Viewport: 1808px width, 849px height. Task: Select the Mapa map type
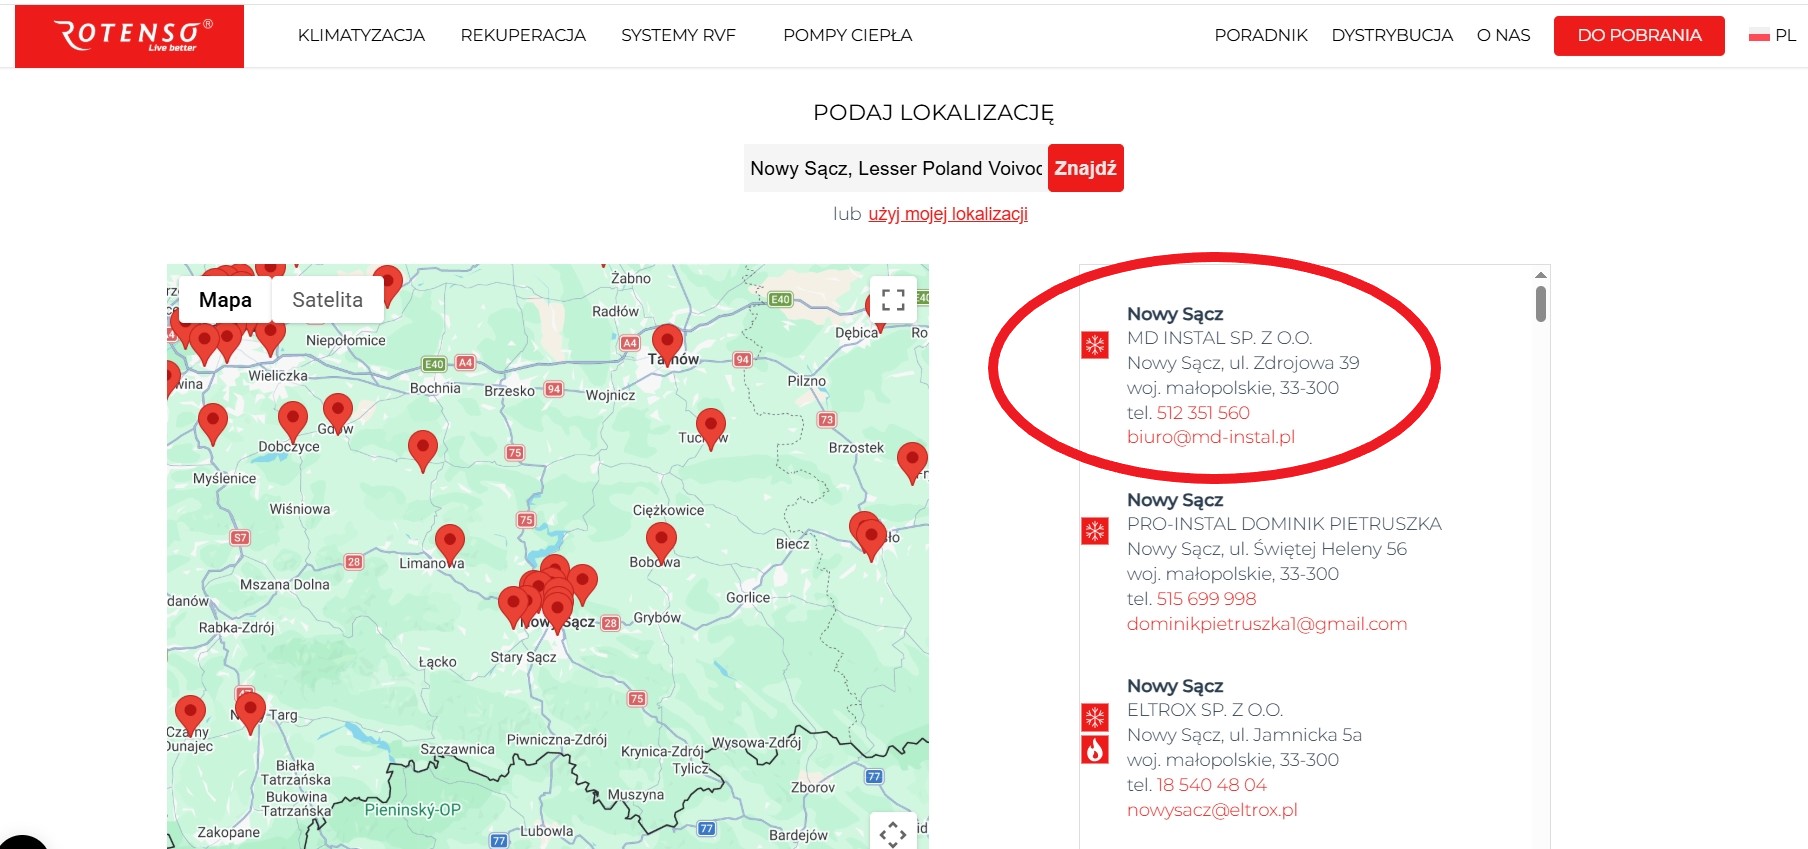click(225, 300)
